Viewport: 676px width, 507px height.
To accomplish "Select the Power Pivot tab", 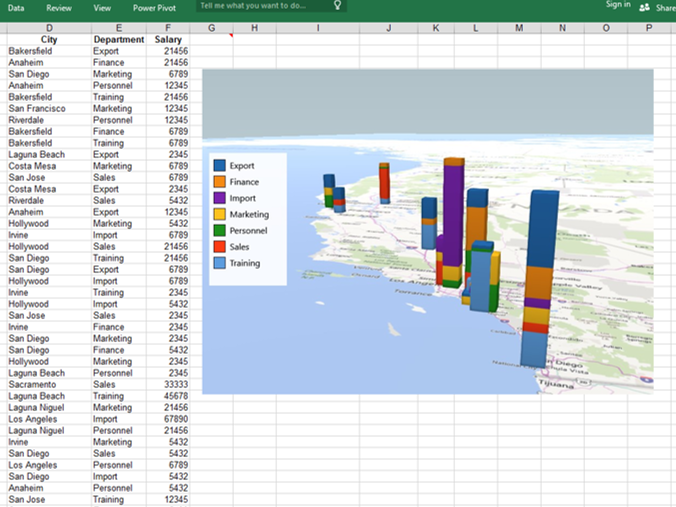I will pos(154,7).
